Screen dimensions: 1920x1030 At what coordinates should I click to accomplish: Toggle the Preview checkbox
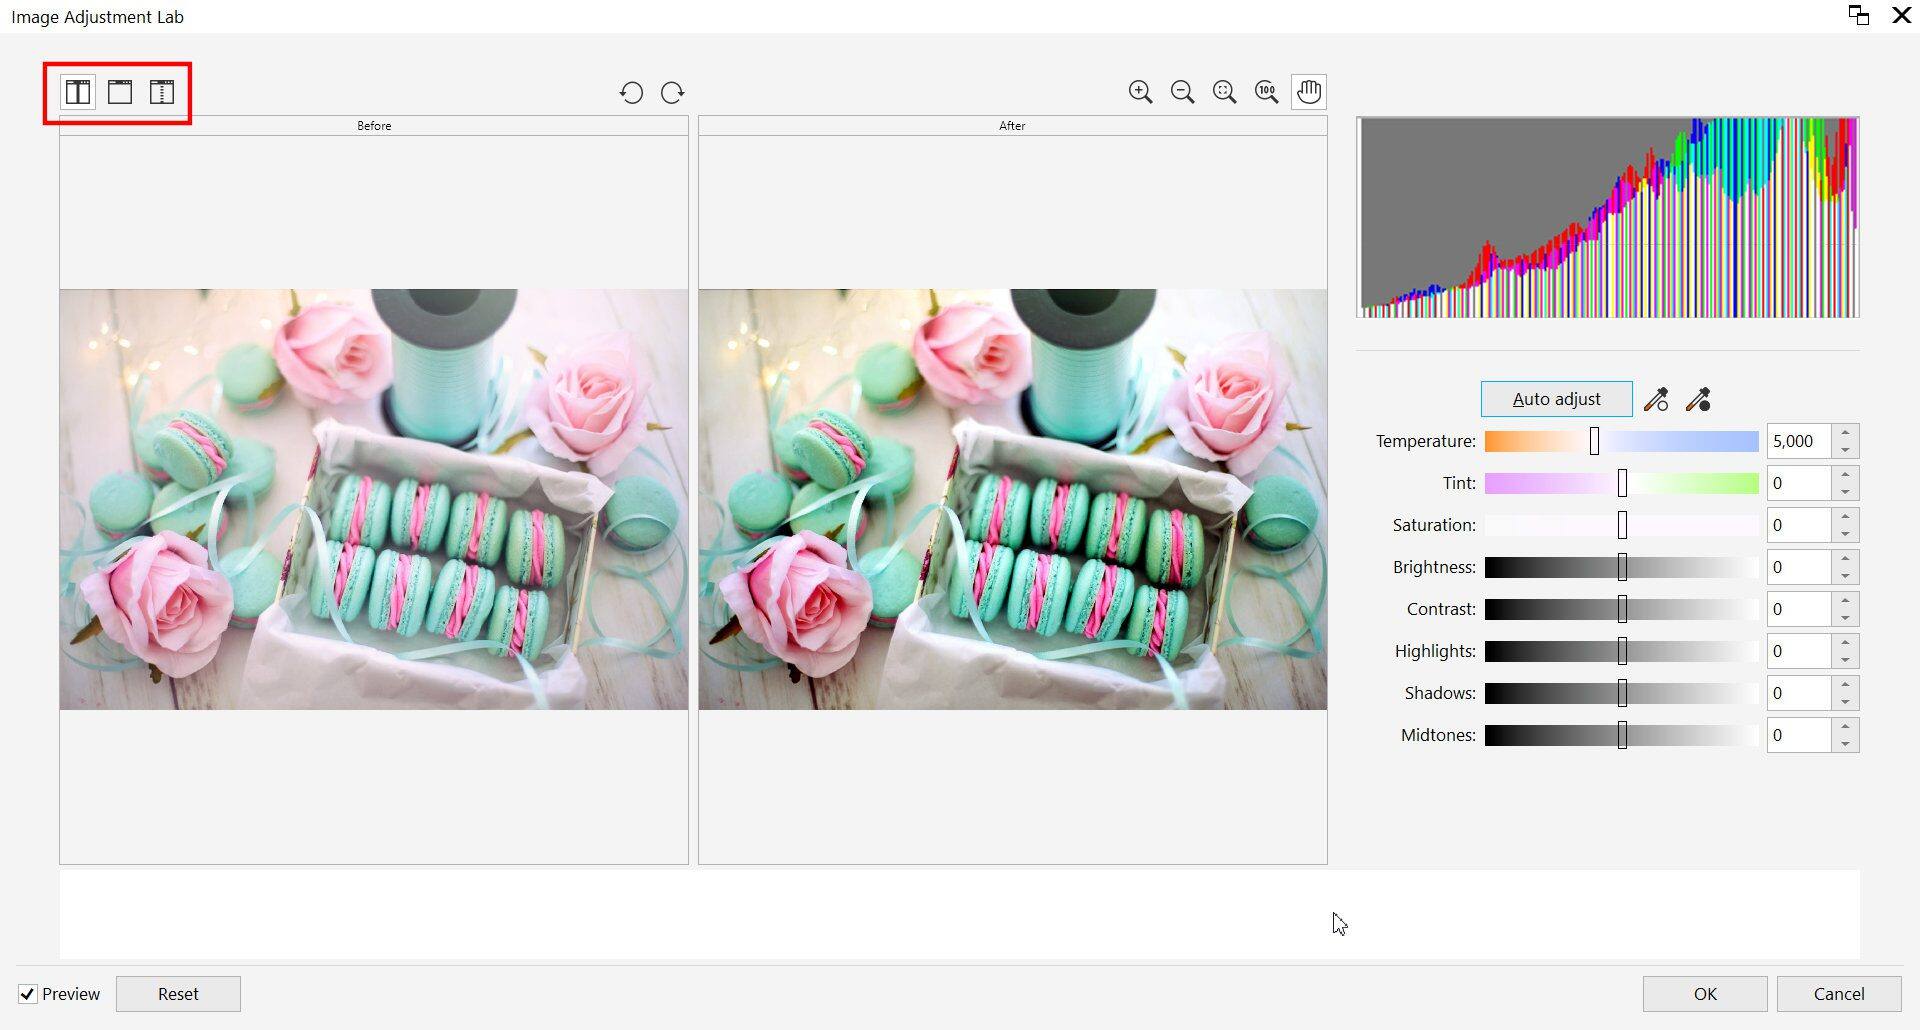click(x=30, y=993)
